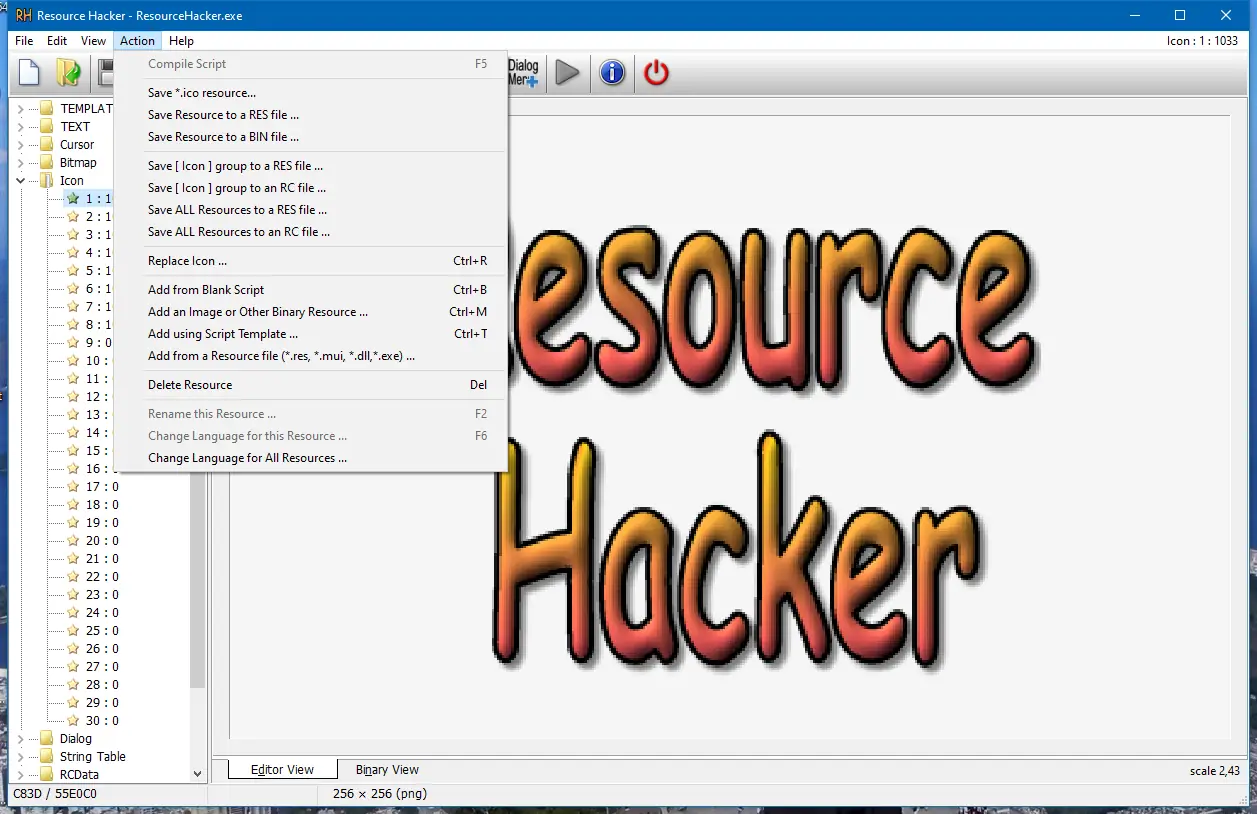Expand the RCData tree node
The image size is (1257, 814).
20,775
